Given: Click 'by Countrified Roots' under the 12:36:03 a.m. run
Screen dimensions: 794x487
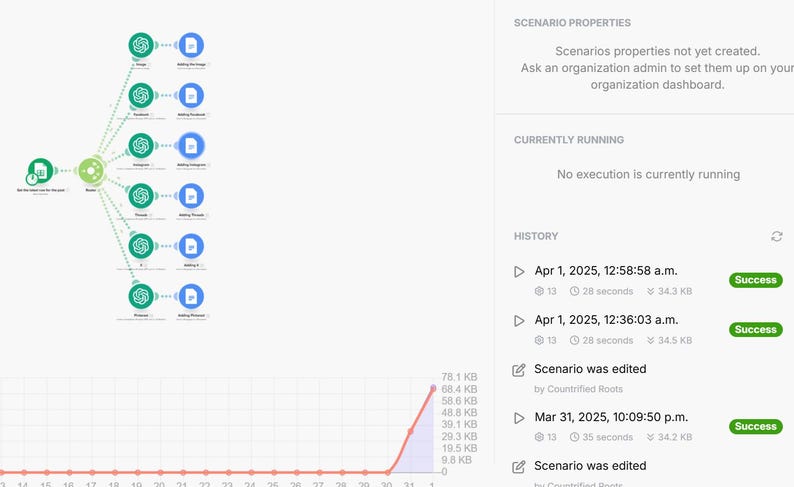Looking at the screenshot, I should [578, 389].
